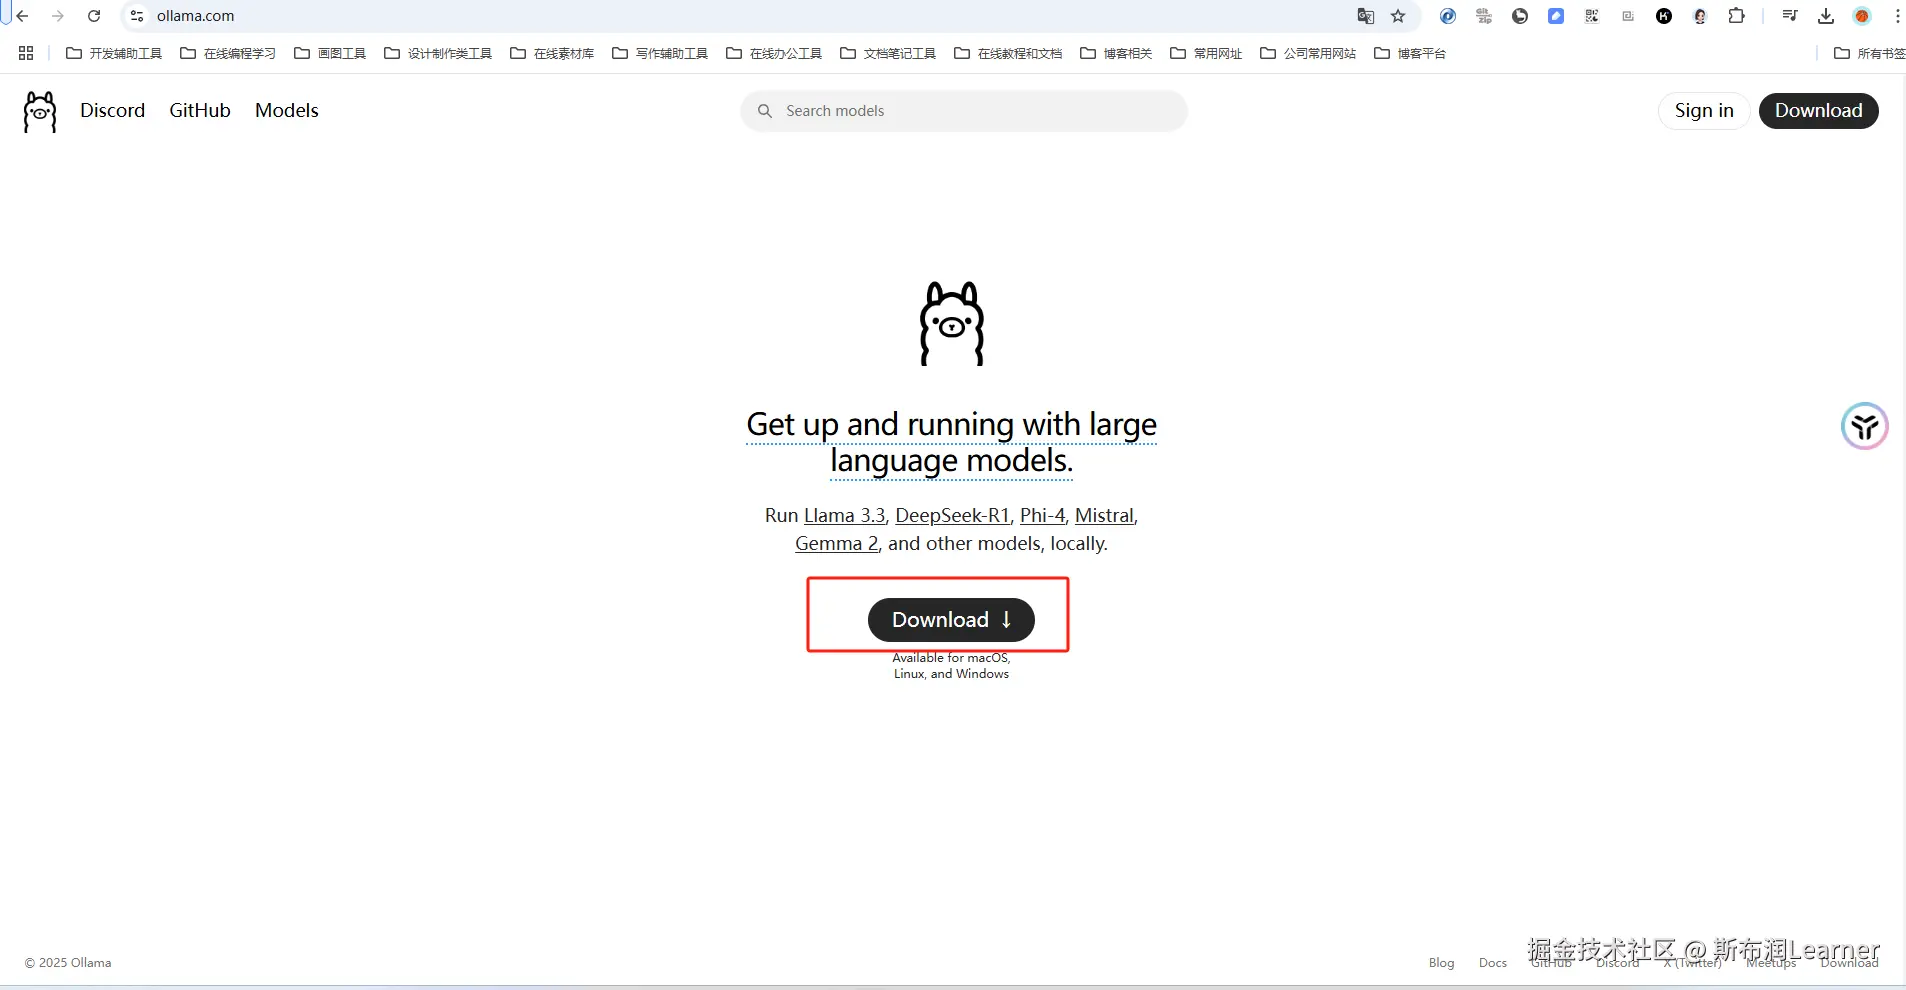Show the 所有书签 all bookmarks folder
The width and height of the screenshot is (1906, 990).
pos(1869,53)
